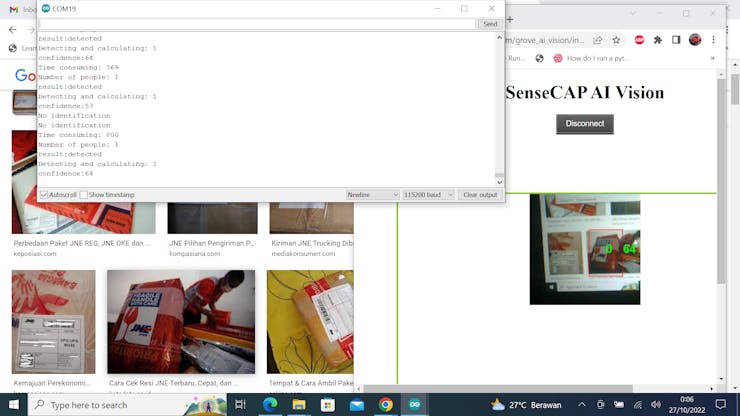This screenshot has height=416, width=740.
Task: Toggle the Autoscroll checkbox
Action: tap(44, 195)
